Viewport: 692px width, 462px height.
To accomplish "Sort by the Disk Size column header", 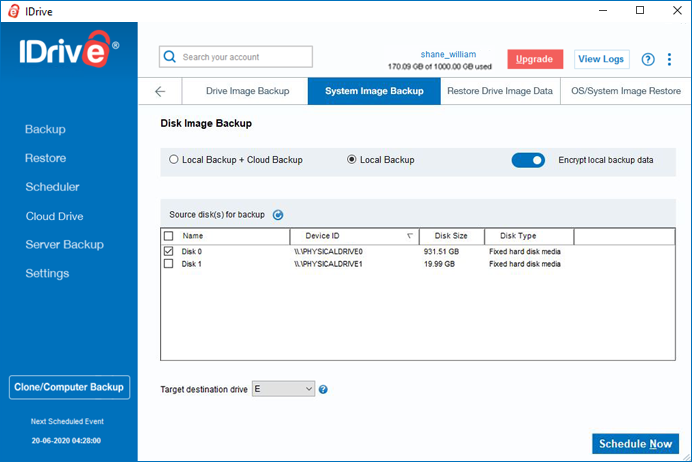I will tap(451, 236).
